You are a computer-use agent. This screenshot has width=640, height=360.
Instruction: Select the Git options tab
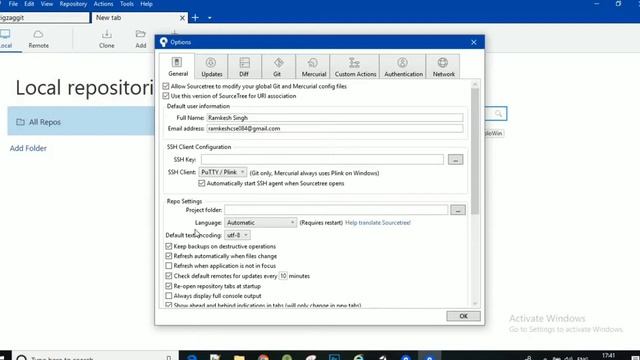(278, 67)
